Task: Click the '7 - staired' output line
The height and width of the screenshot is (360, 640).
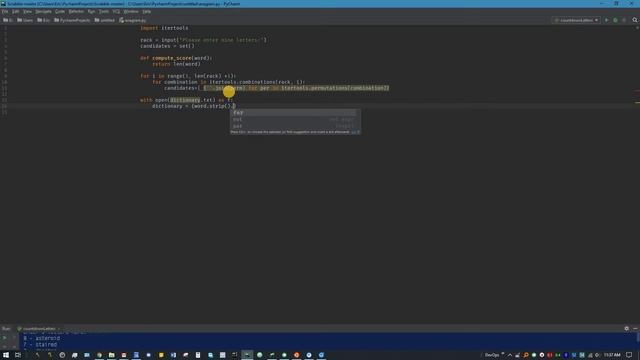Action: [40, 344]
